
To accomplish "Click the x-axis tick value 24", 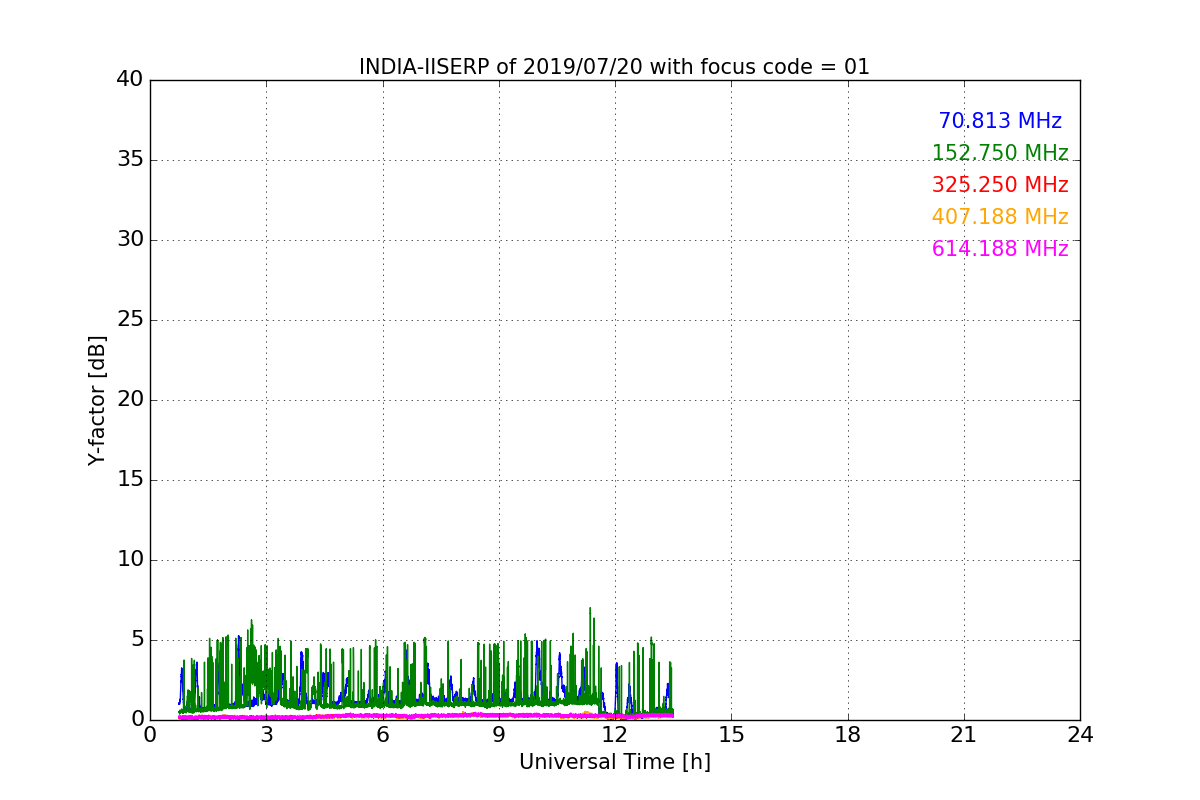I will click(x=1080, y=735).
